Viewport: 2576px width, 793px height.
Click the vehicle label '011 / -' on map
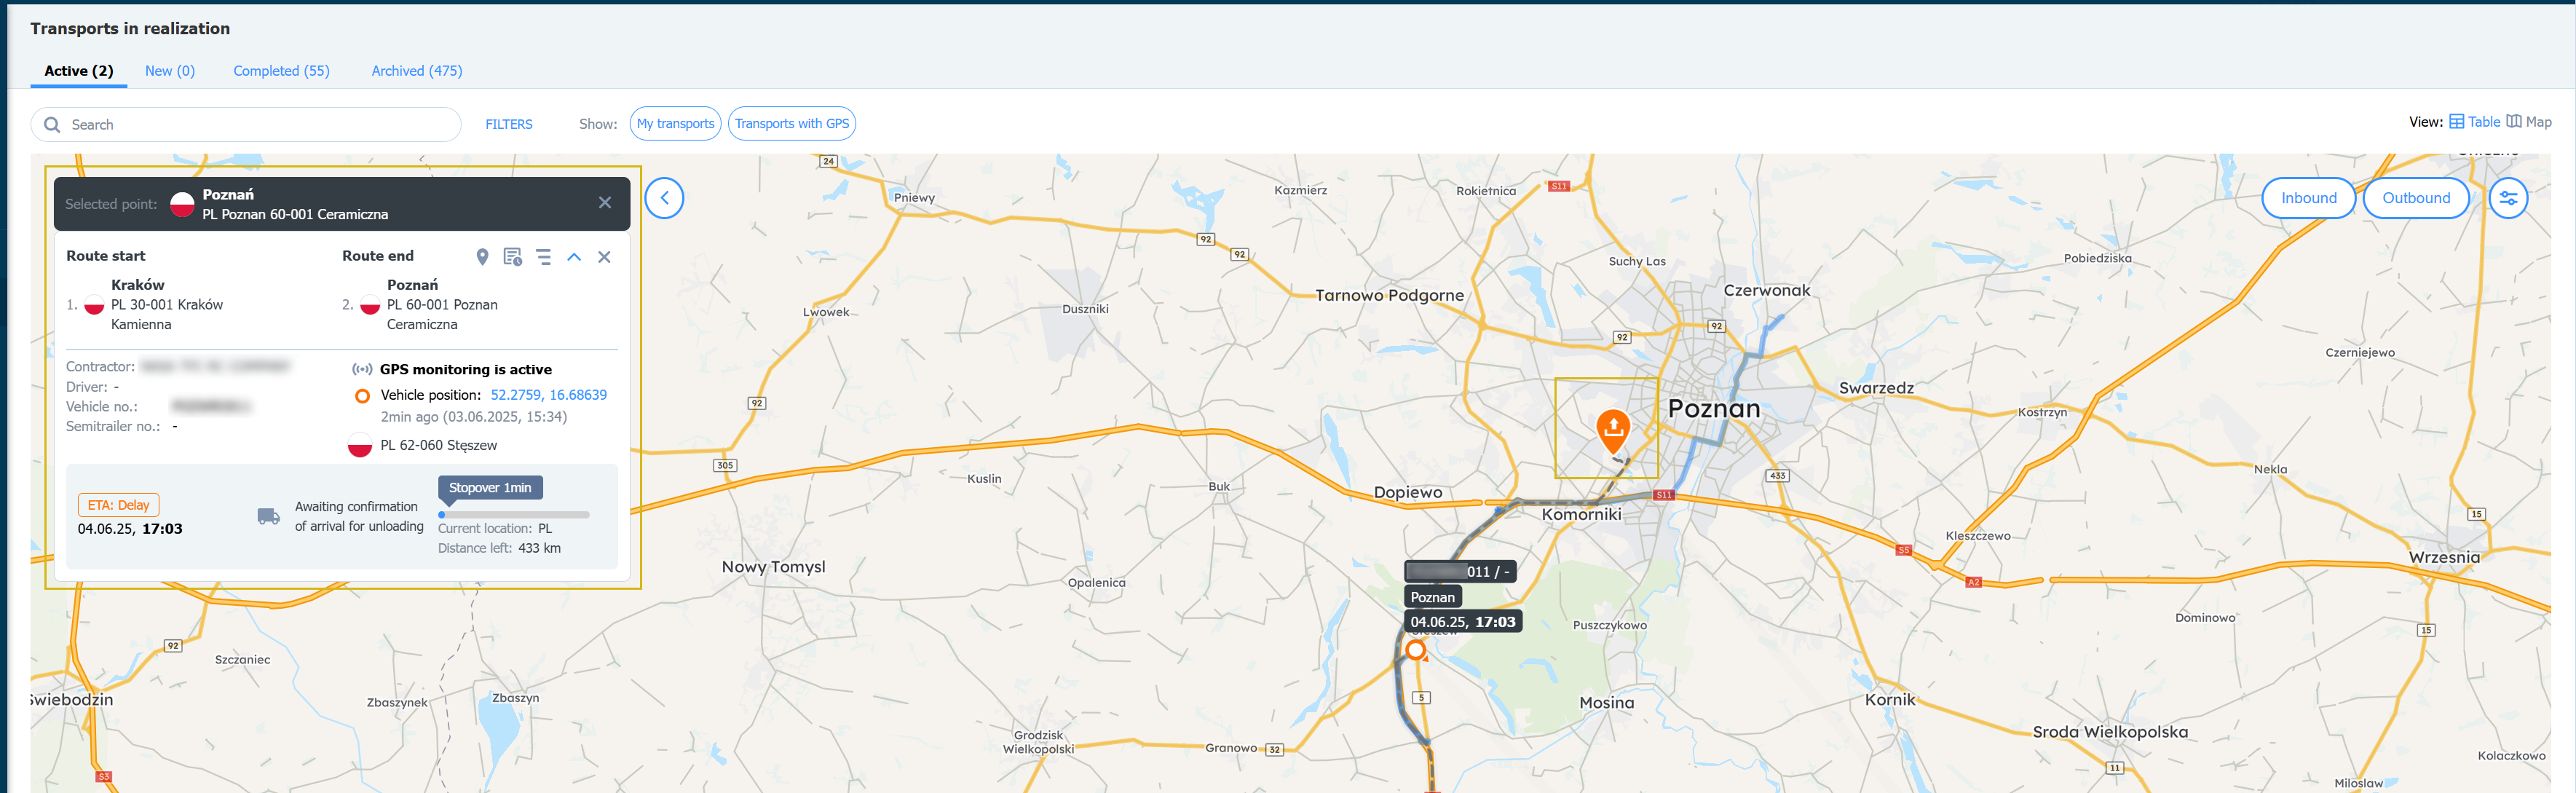1460,571
